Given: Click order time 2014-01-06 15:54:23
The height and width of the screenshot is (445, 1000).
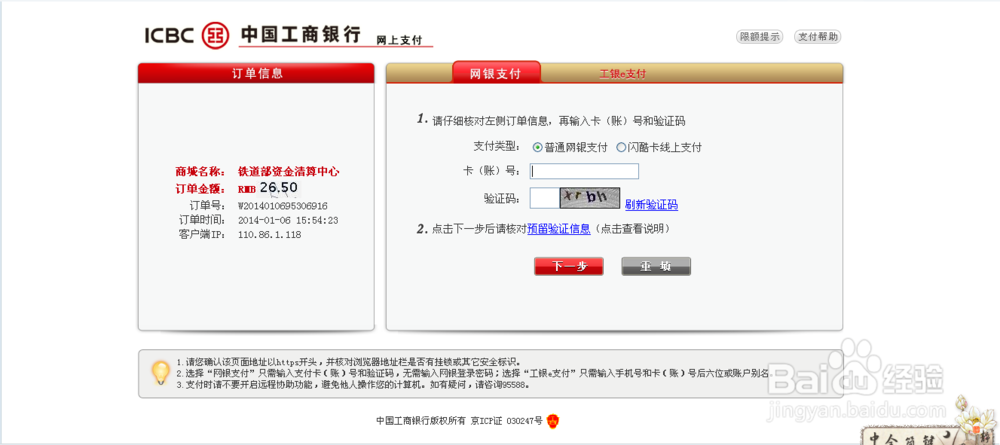Looking at the screenshot, I should (x=288, y=220).
